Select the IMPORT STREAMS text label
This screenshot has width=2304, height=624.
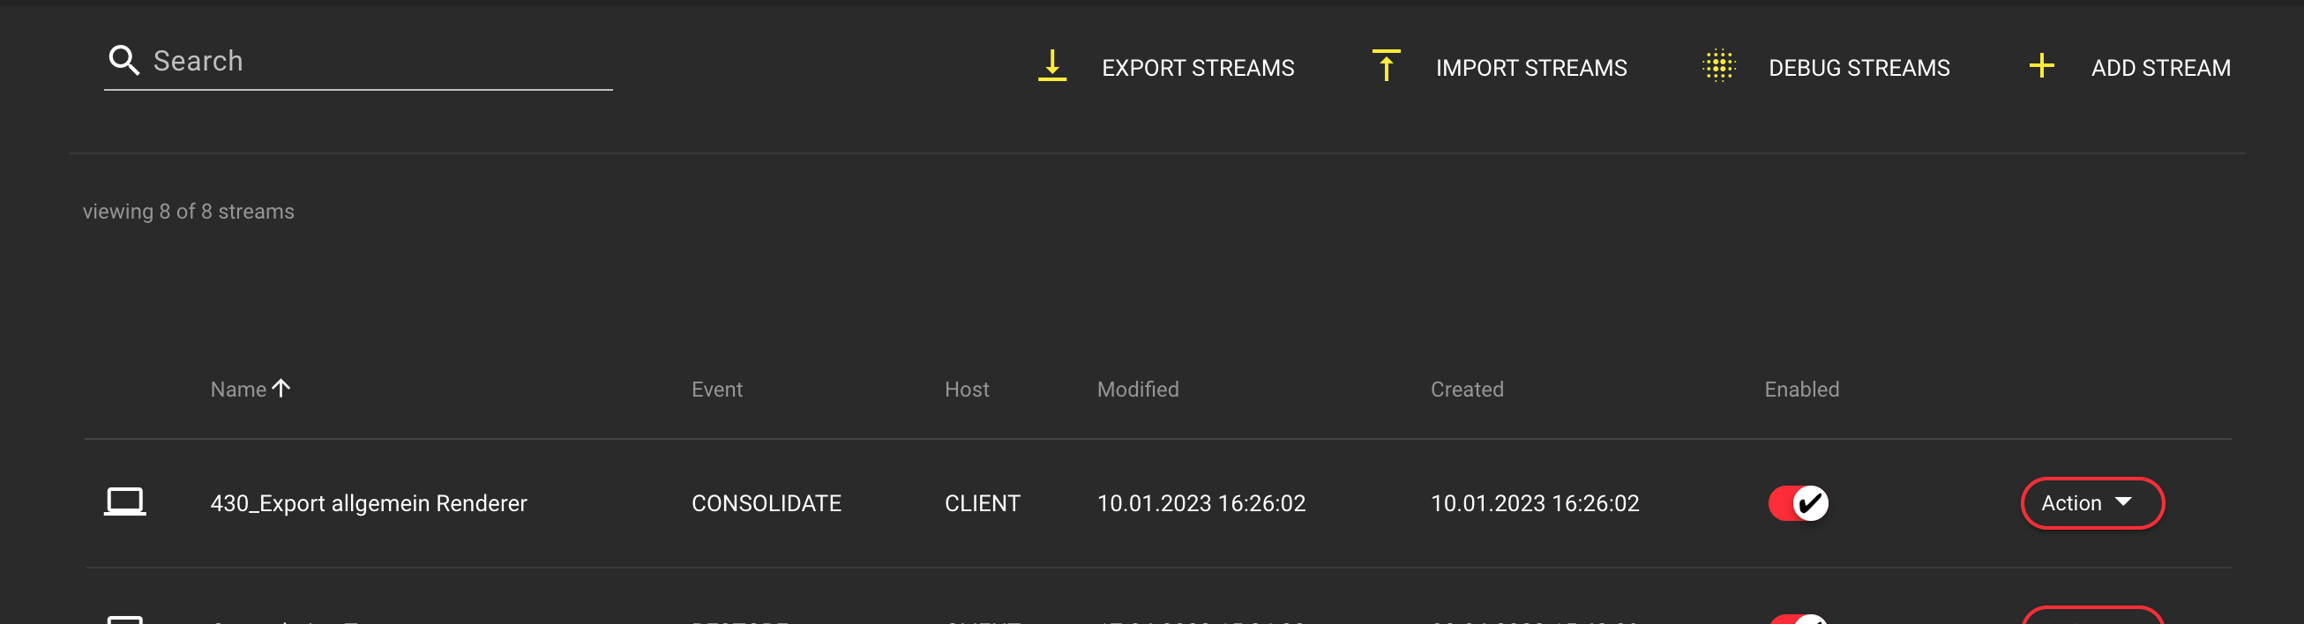(1531, 68)
